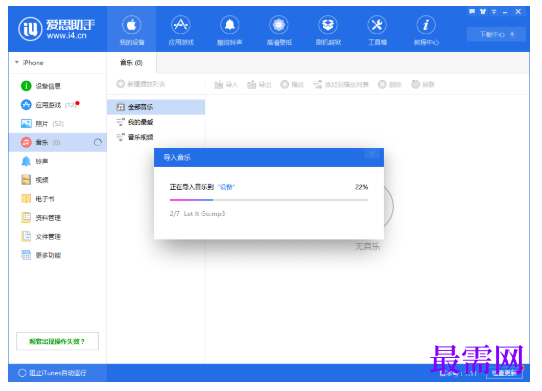Click 新建播放列表 new playlist button
This screenshot has width=542, height=391.
(x=141, y=84)
